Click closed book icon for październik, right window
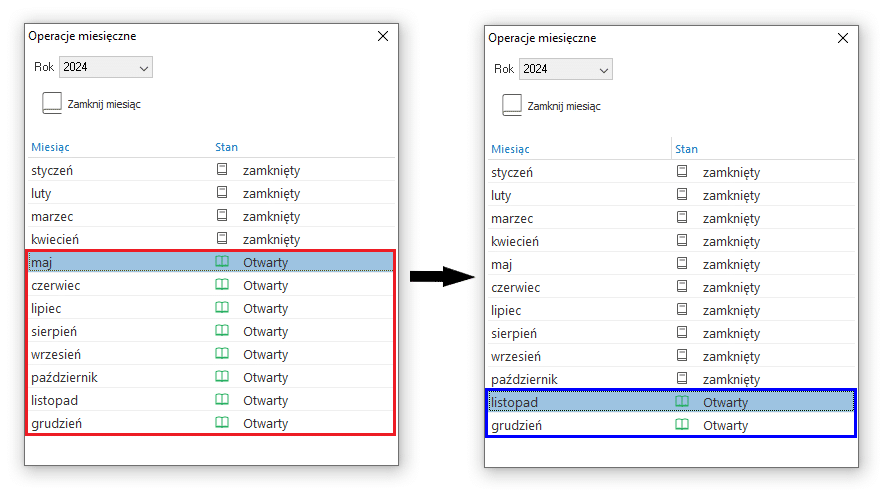The height and width of the screenshot is (490, 880). click(682, 378)
